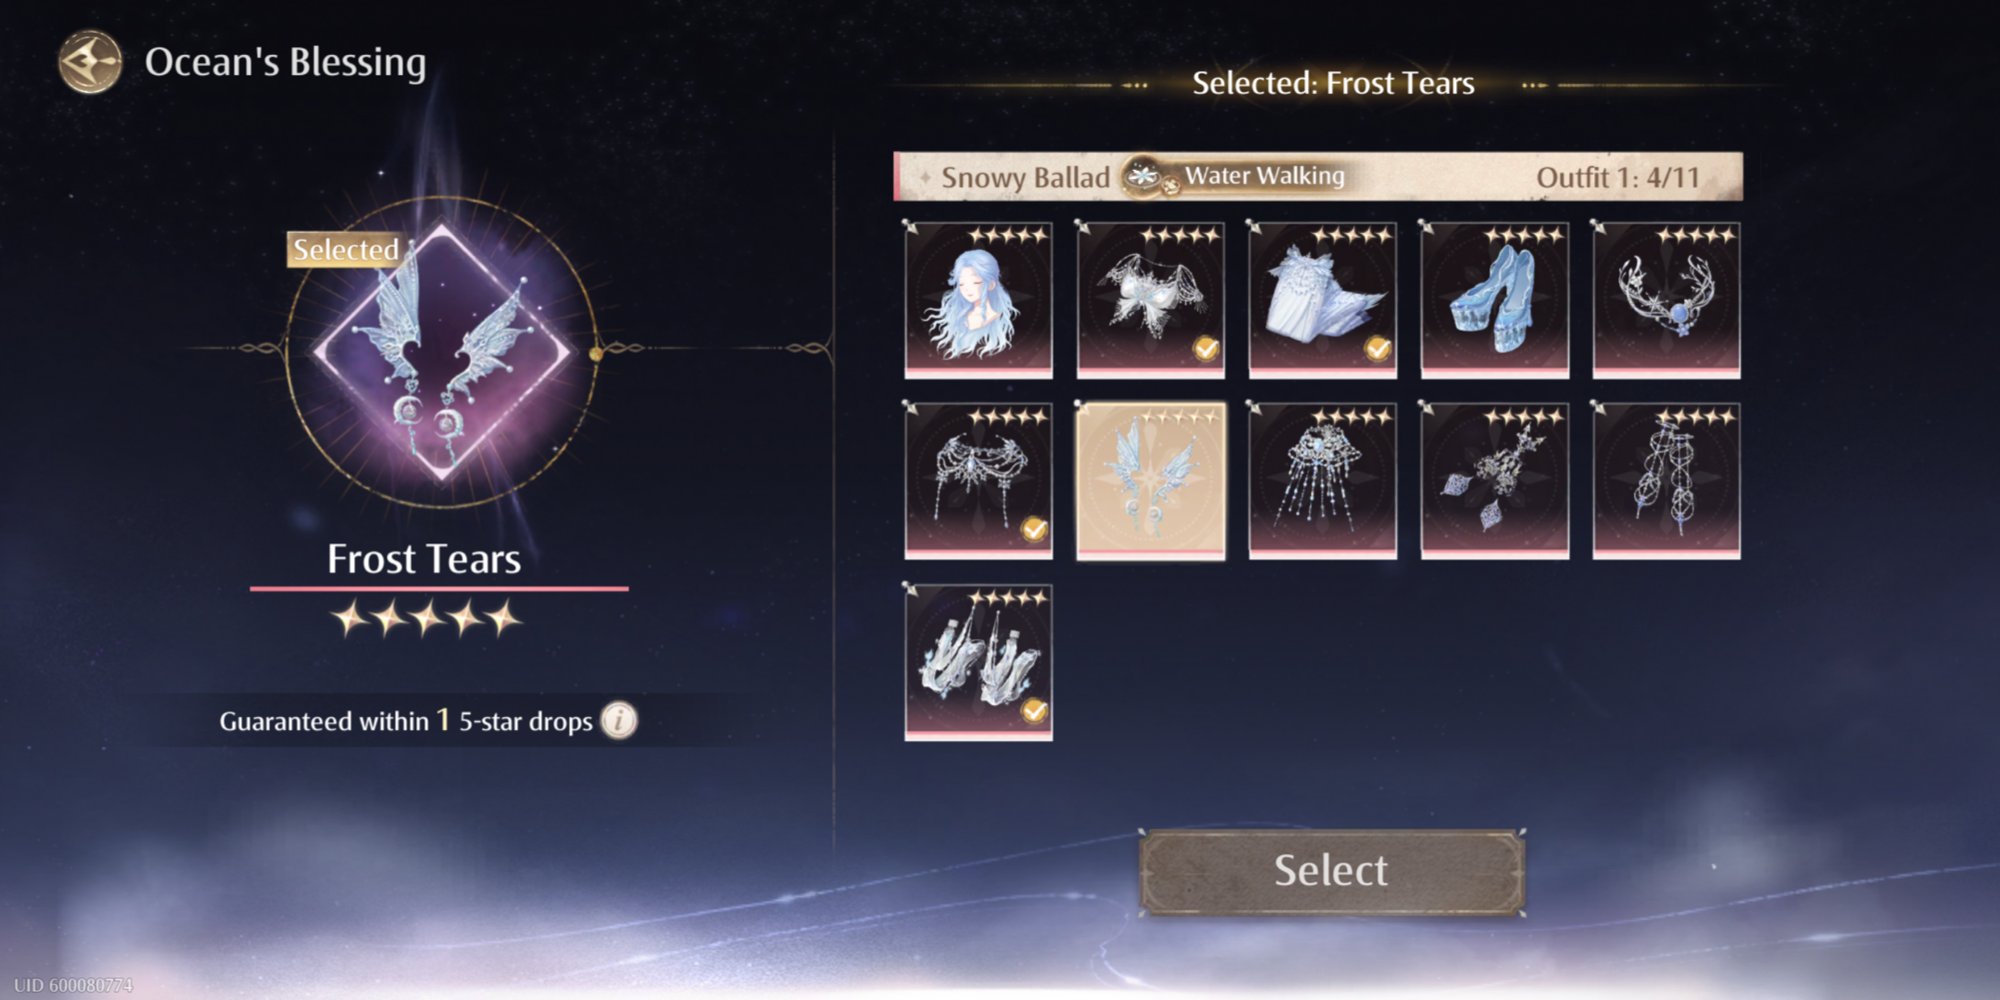Viewport: 2000px width, 1000px height.
Task: Select the diamond pendant chain accessory
Action: [1494, 481]
